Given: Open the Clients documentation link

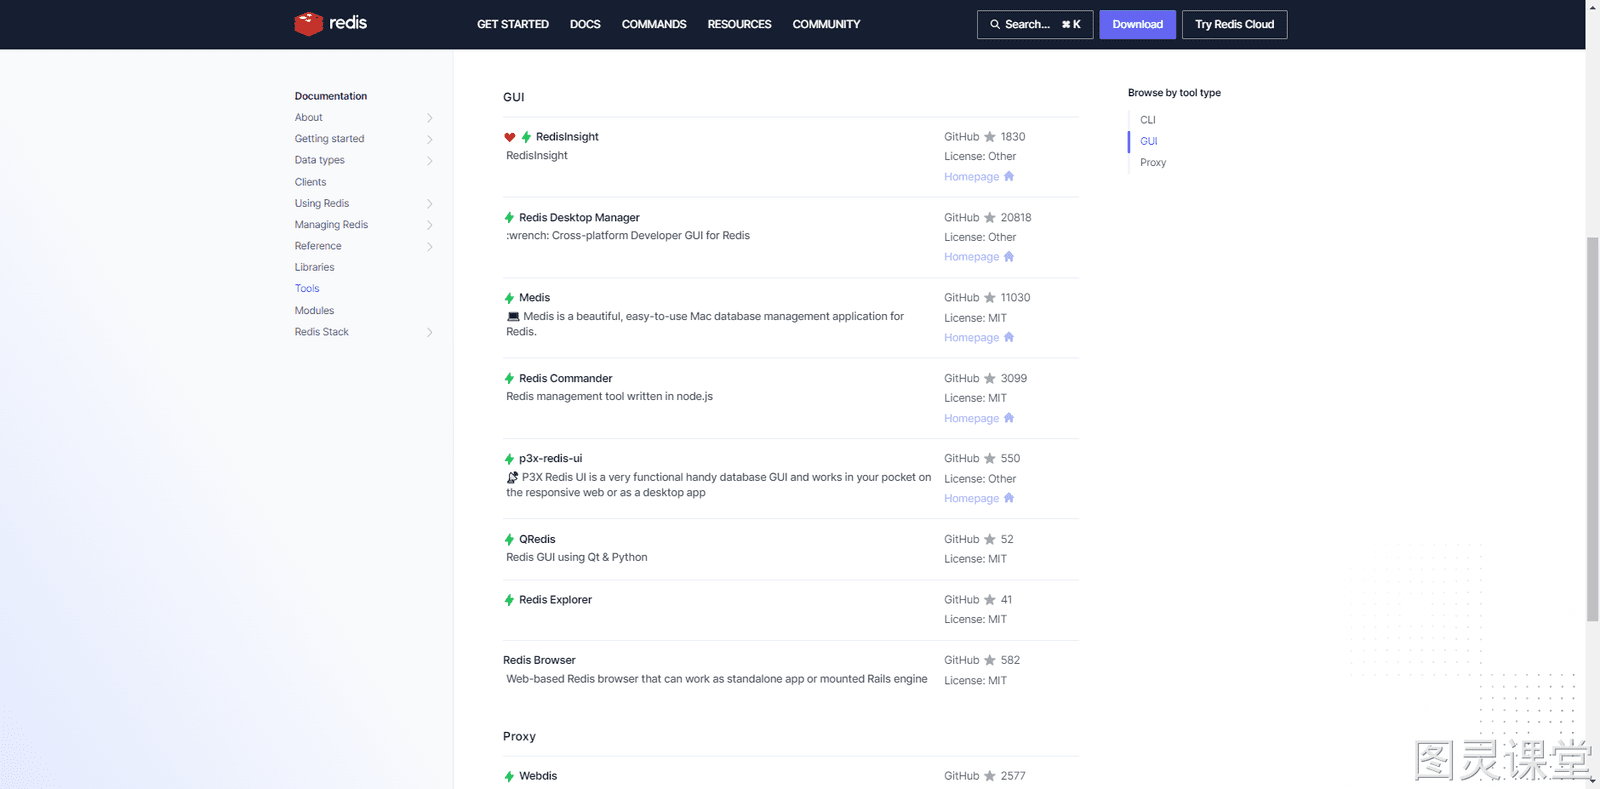Looking at the screenshot, I should (x=310, y=182).
